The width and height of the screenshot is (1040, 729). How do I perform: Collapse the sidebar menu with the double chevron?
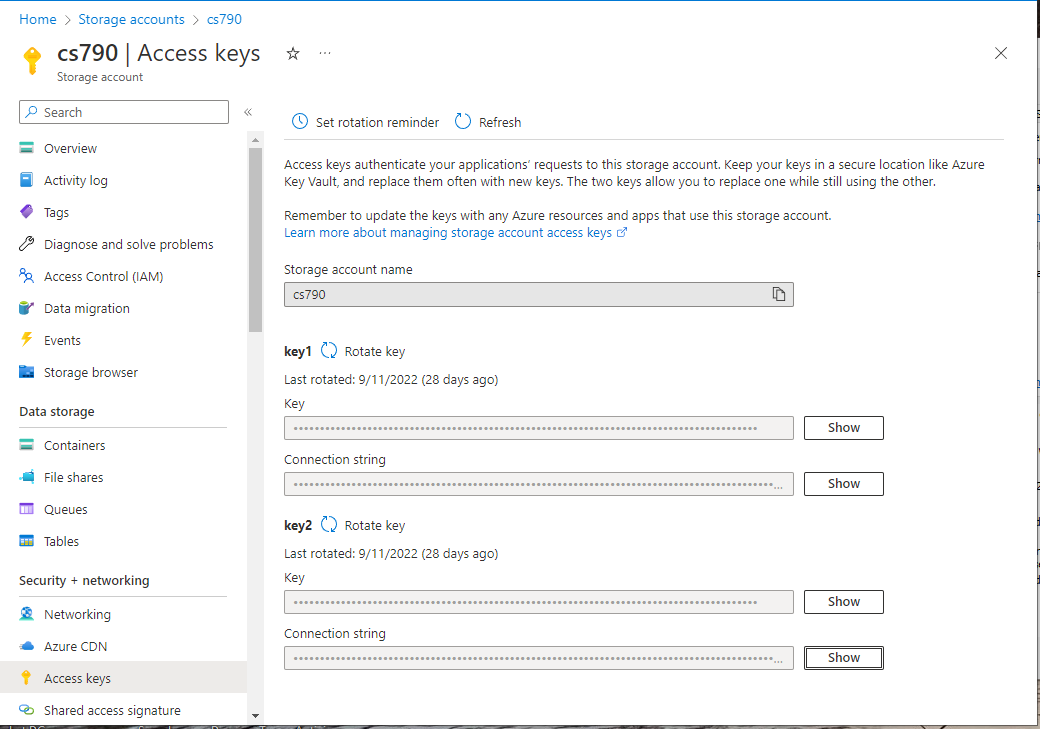(x=247, y=112)
